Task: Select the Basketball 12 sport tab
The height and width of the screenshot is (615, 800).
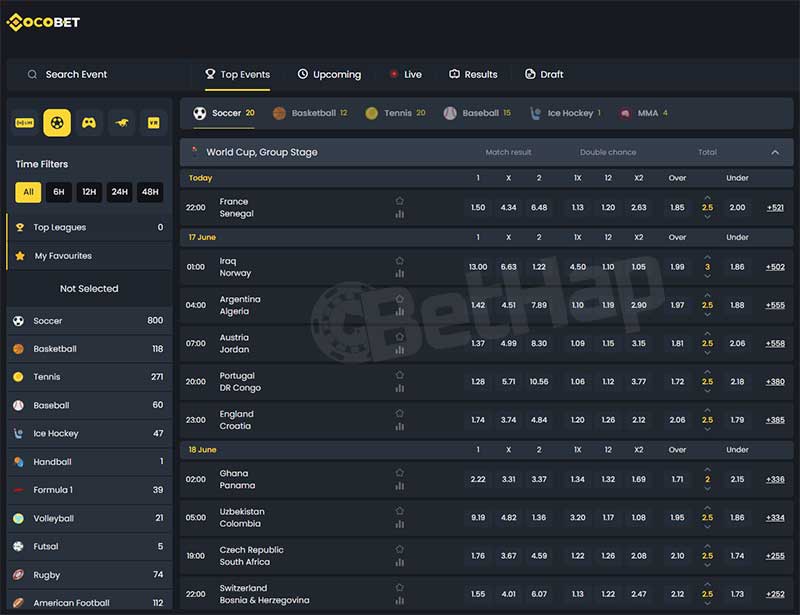Action: (310, 113)
